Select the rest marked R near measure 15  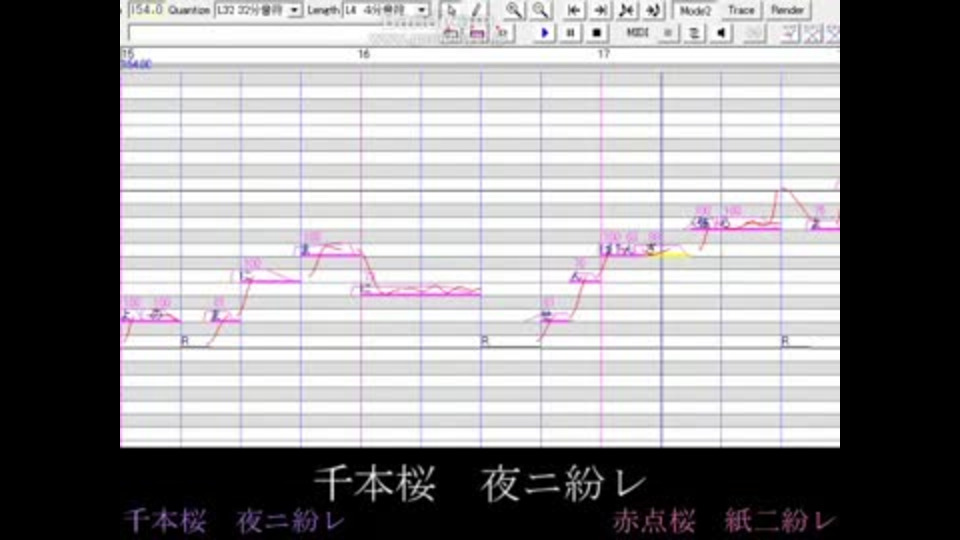(195, 342)
